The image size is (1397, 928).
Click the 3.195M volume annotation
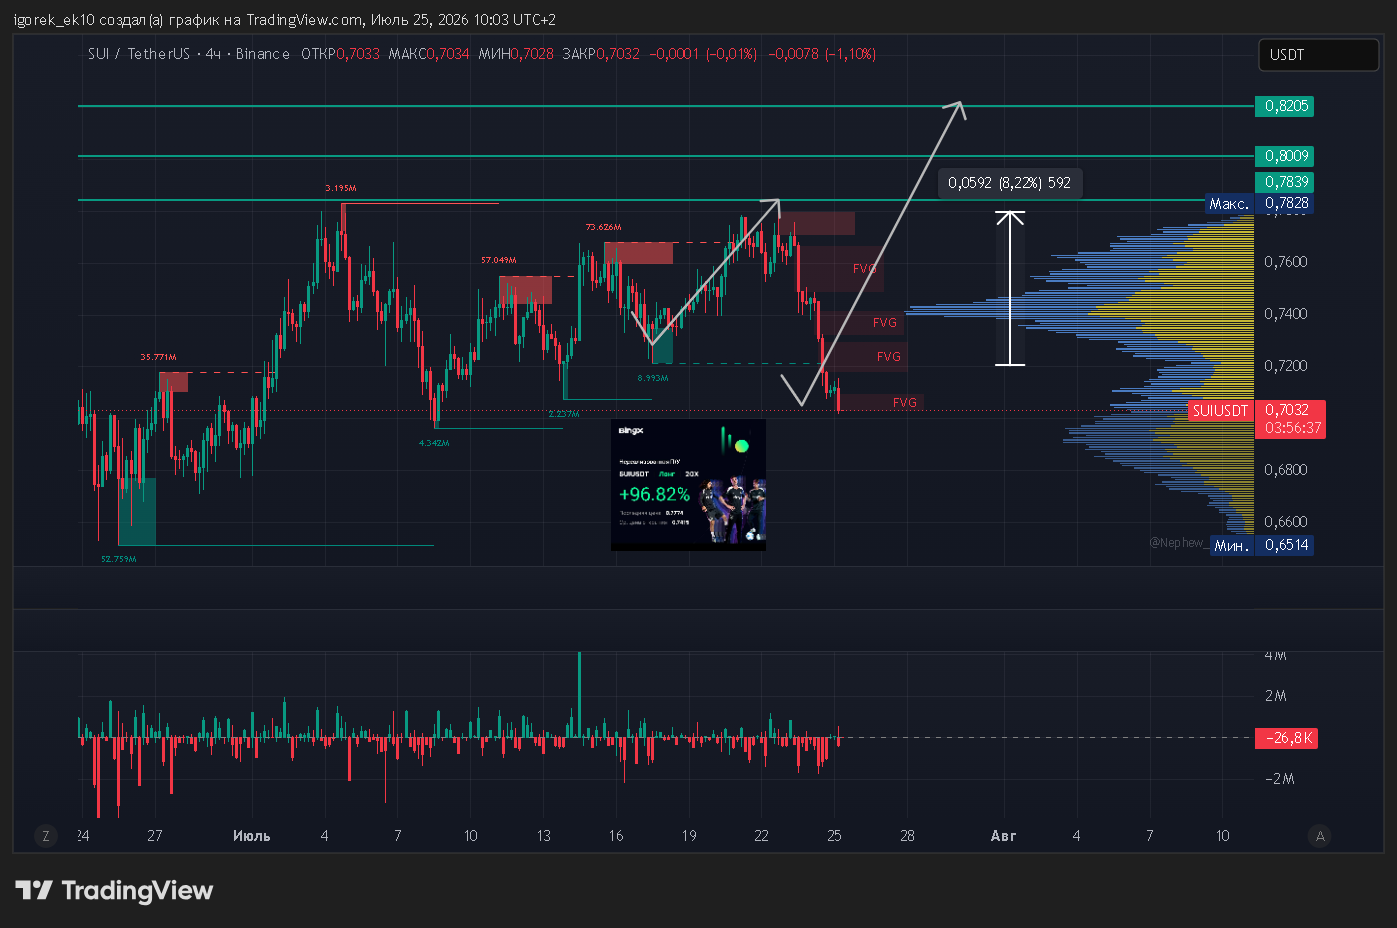click(341, 188)
